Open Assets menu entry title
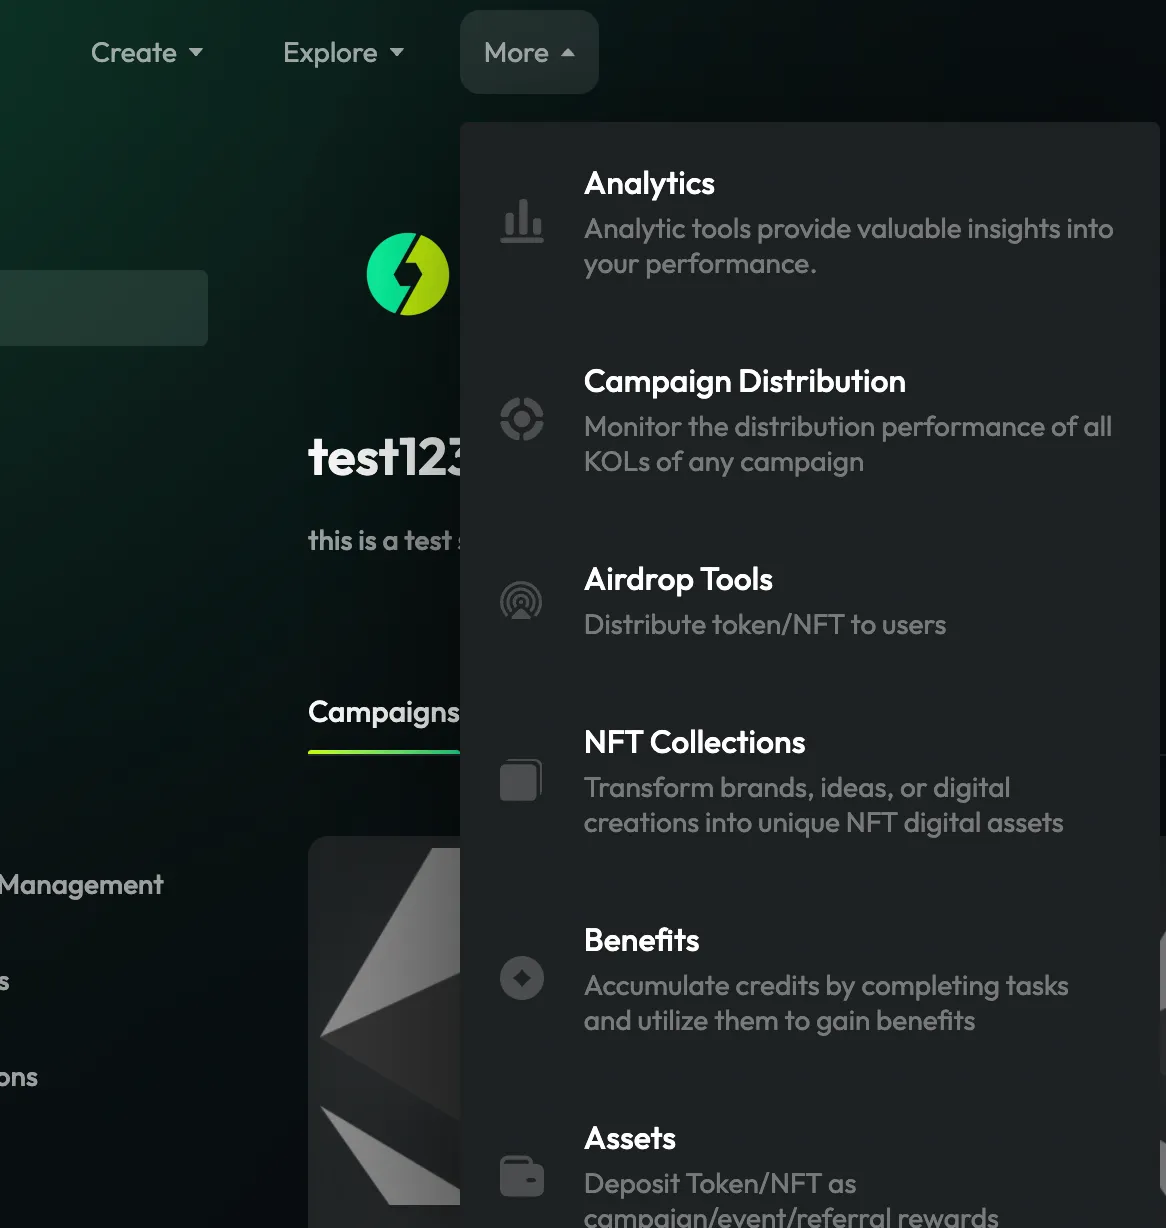The height and width of the screenshot is (1228, 1166). [x=629, y=1139]
